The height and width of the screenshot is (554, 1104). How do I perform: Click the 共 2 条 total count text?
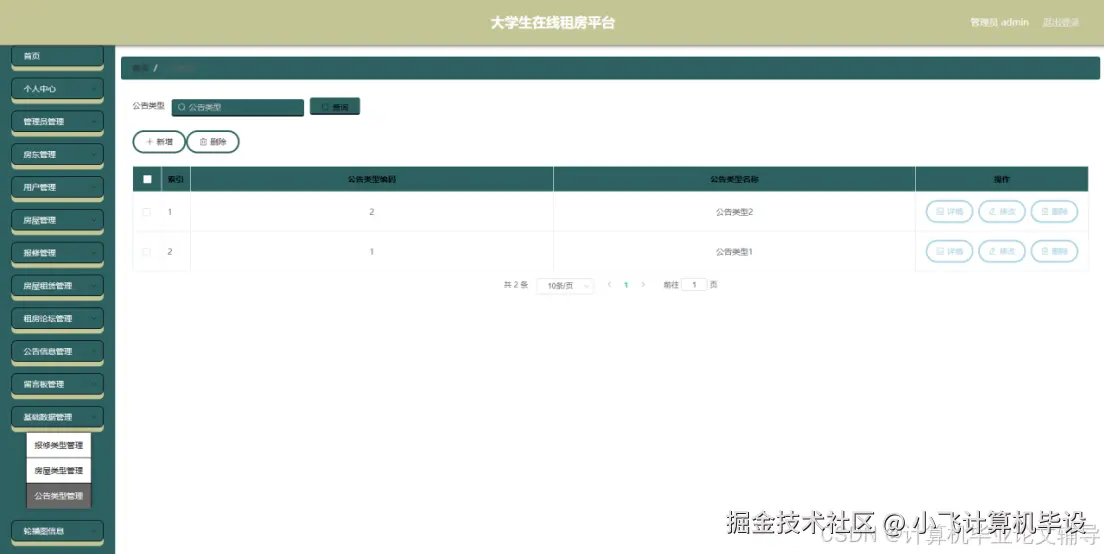point(515,285)
